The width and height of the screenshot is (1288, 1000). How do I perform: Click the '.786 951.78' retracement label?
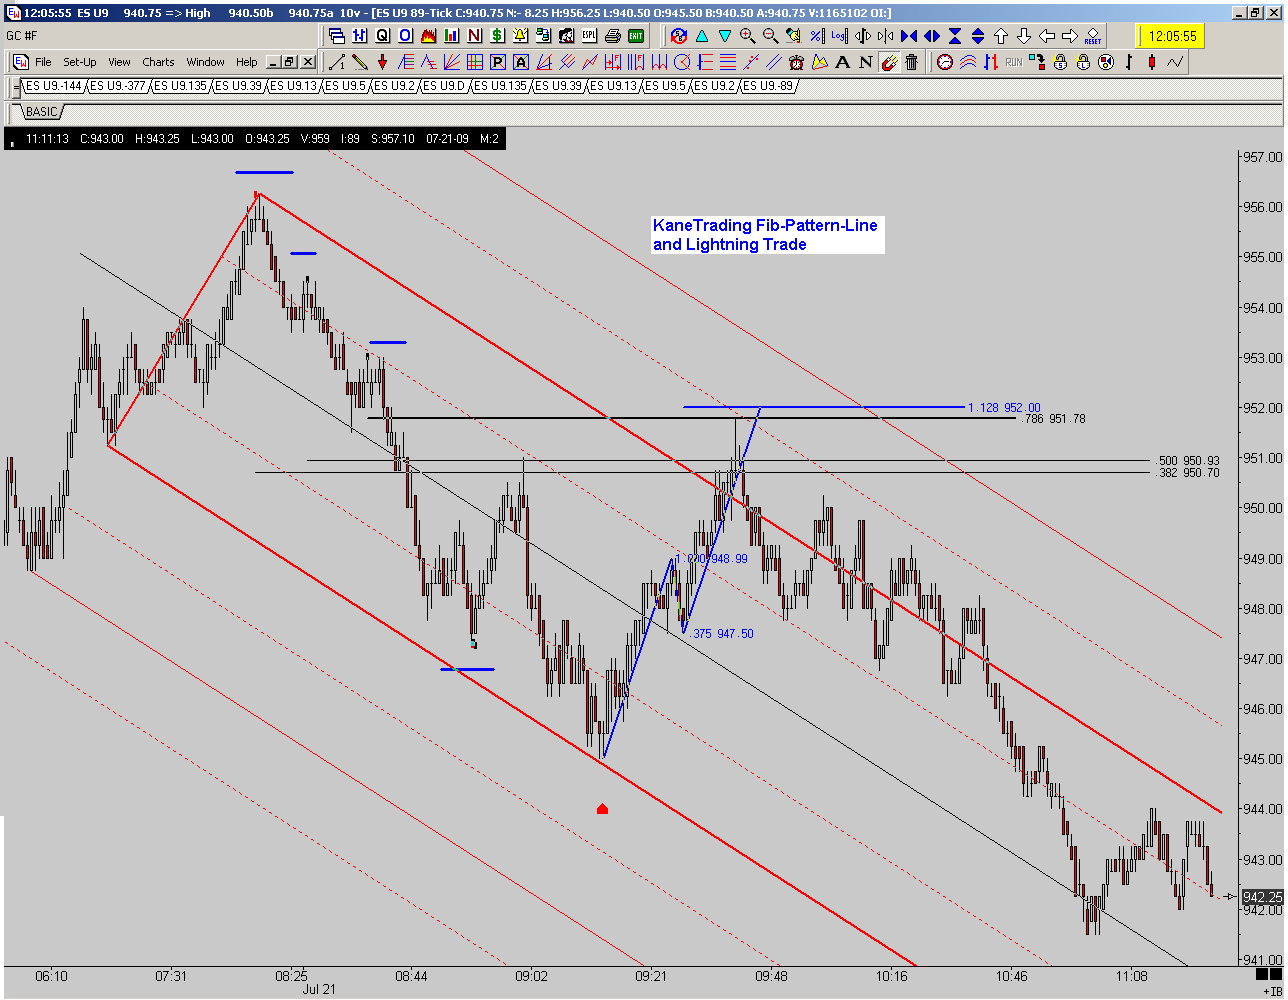pos(1051,419)
